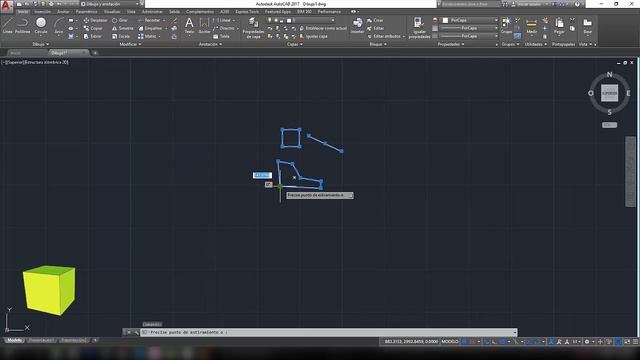
Task: Open status bar customization menu
Action: pos(635,342)
